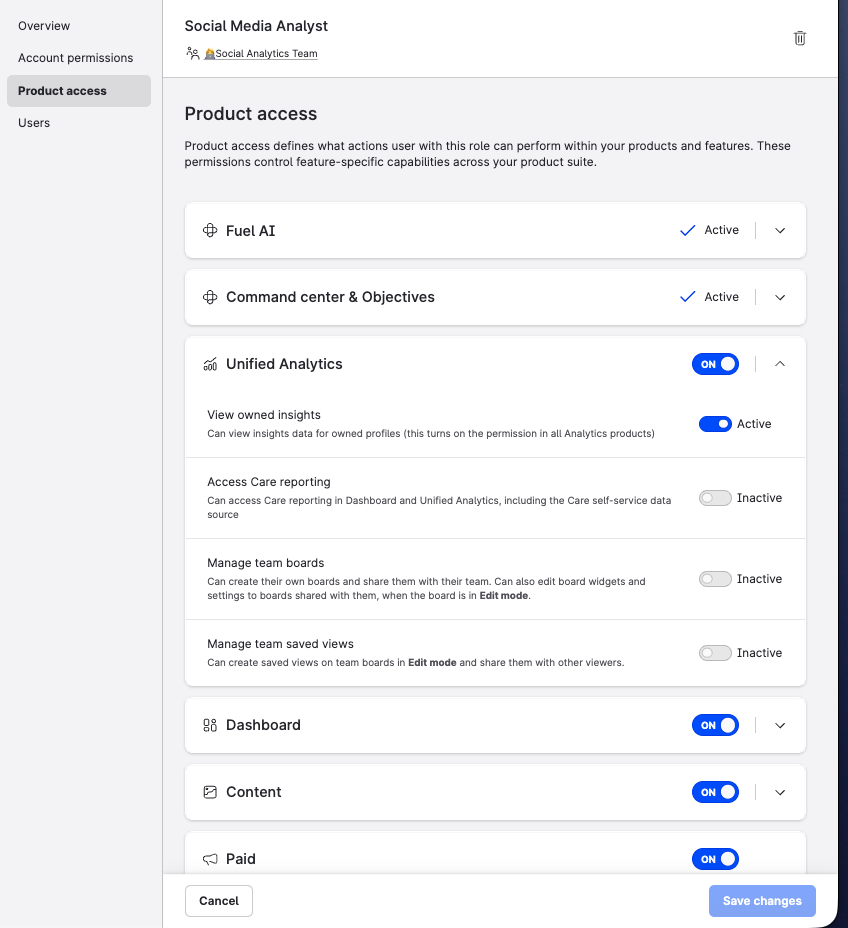Click the Content image icon
848x928 pixels.
click(x=210, y=792)
